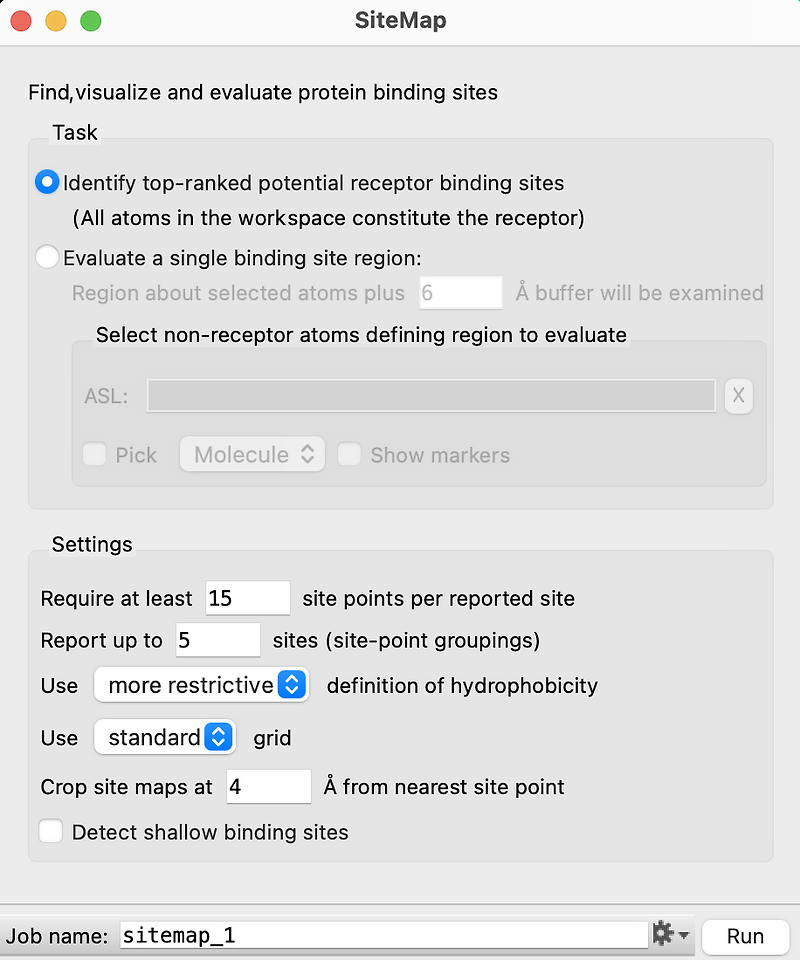Edit the site points field showing 15

tap(247, 597)
